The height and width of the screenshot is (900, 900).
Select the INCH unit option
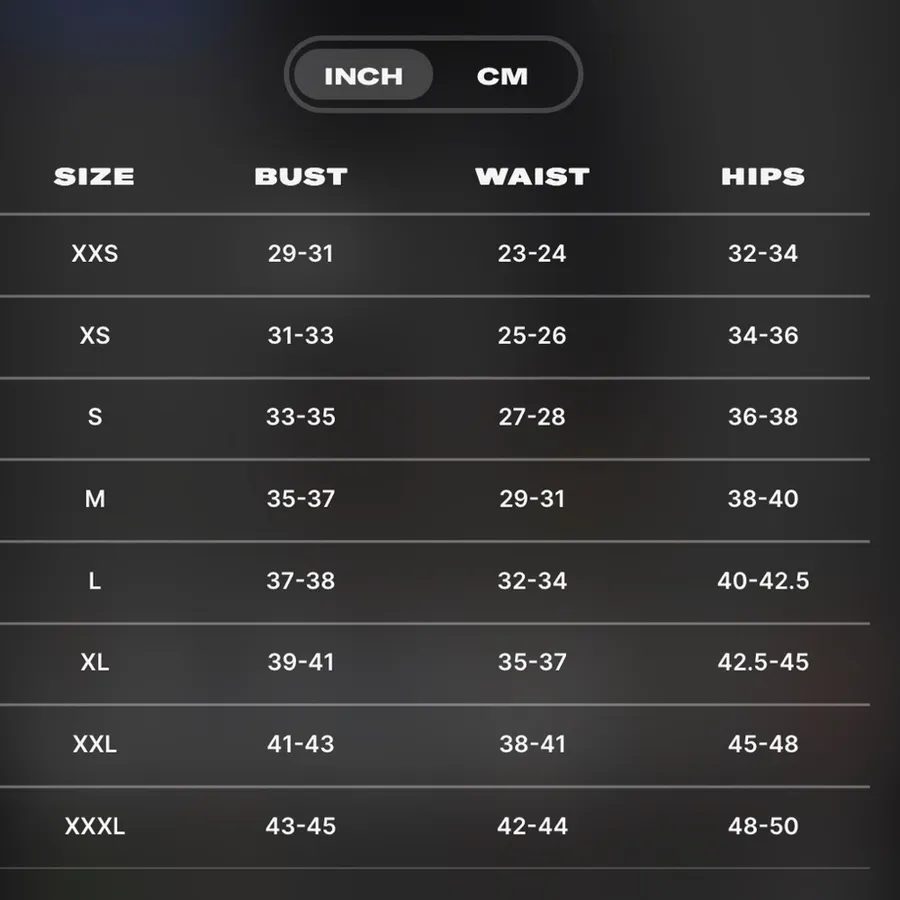pyautogui.click(x=363, y=75)
